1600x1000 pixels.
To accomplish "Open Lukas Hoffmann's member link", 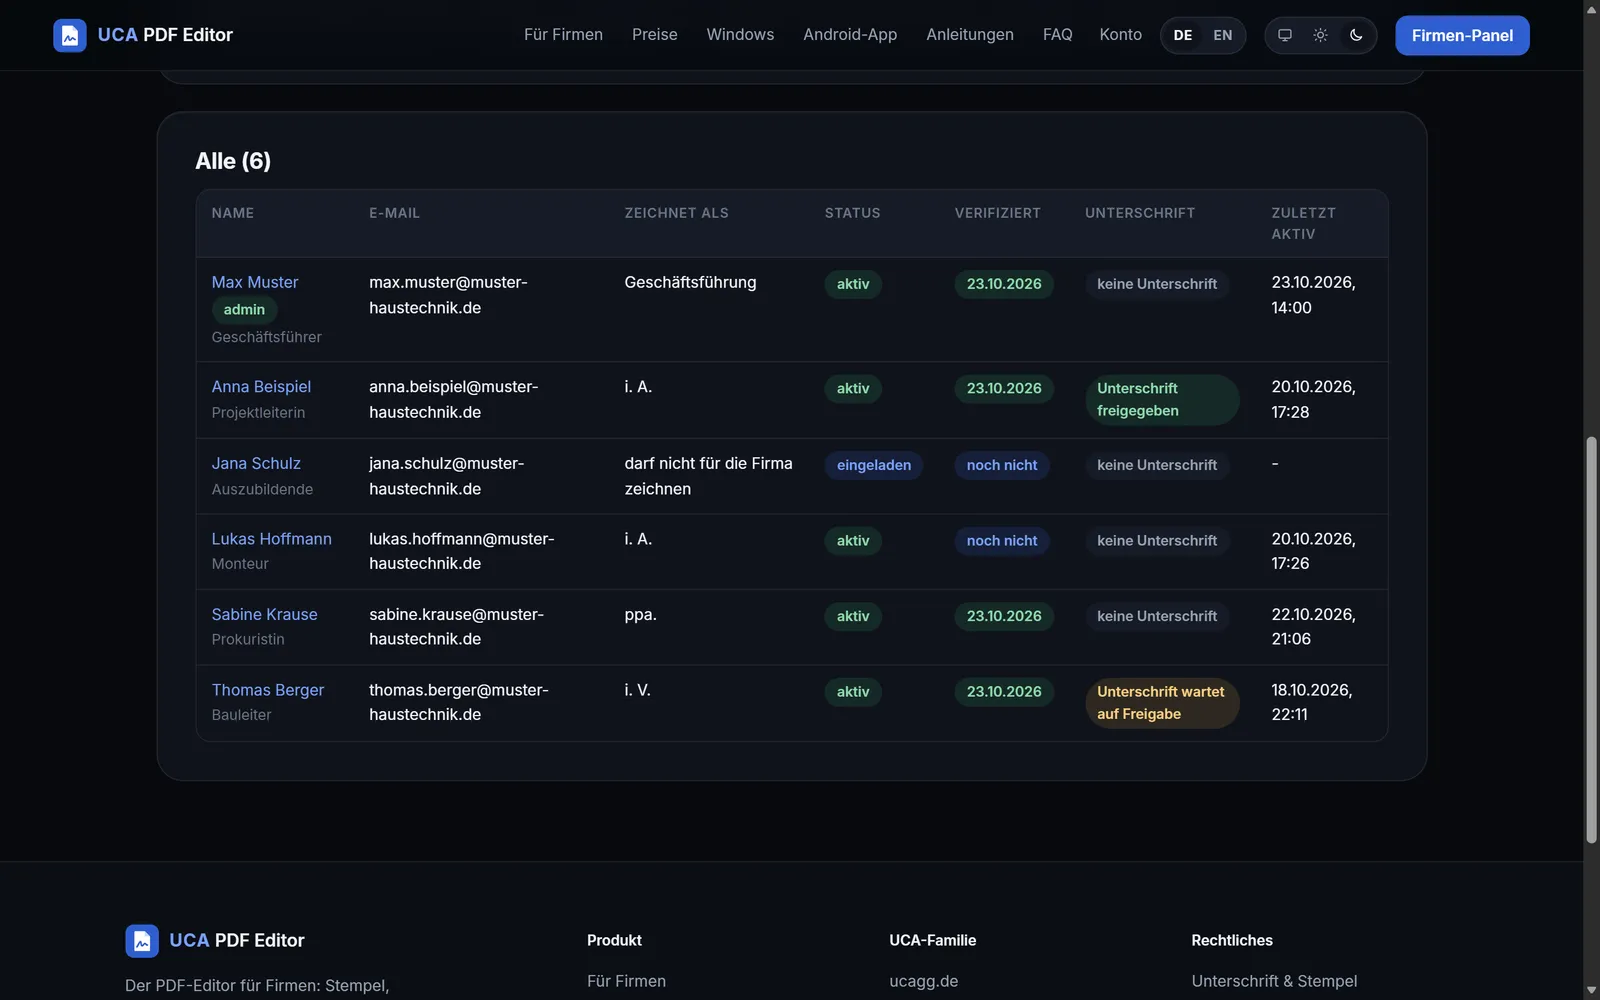I will pyautogui.click(x=271, y=539).
